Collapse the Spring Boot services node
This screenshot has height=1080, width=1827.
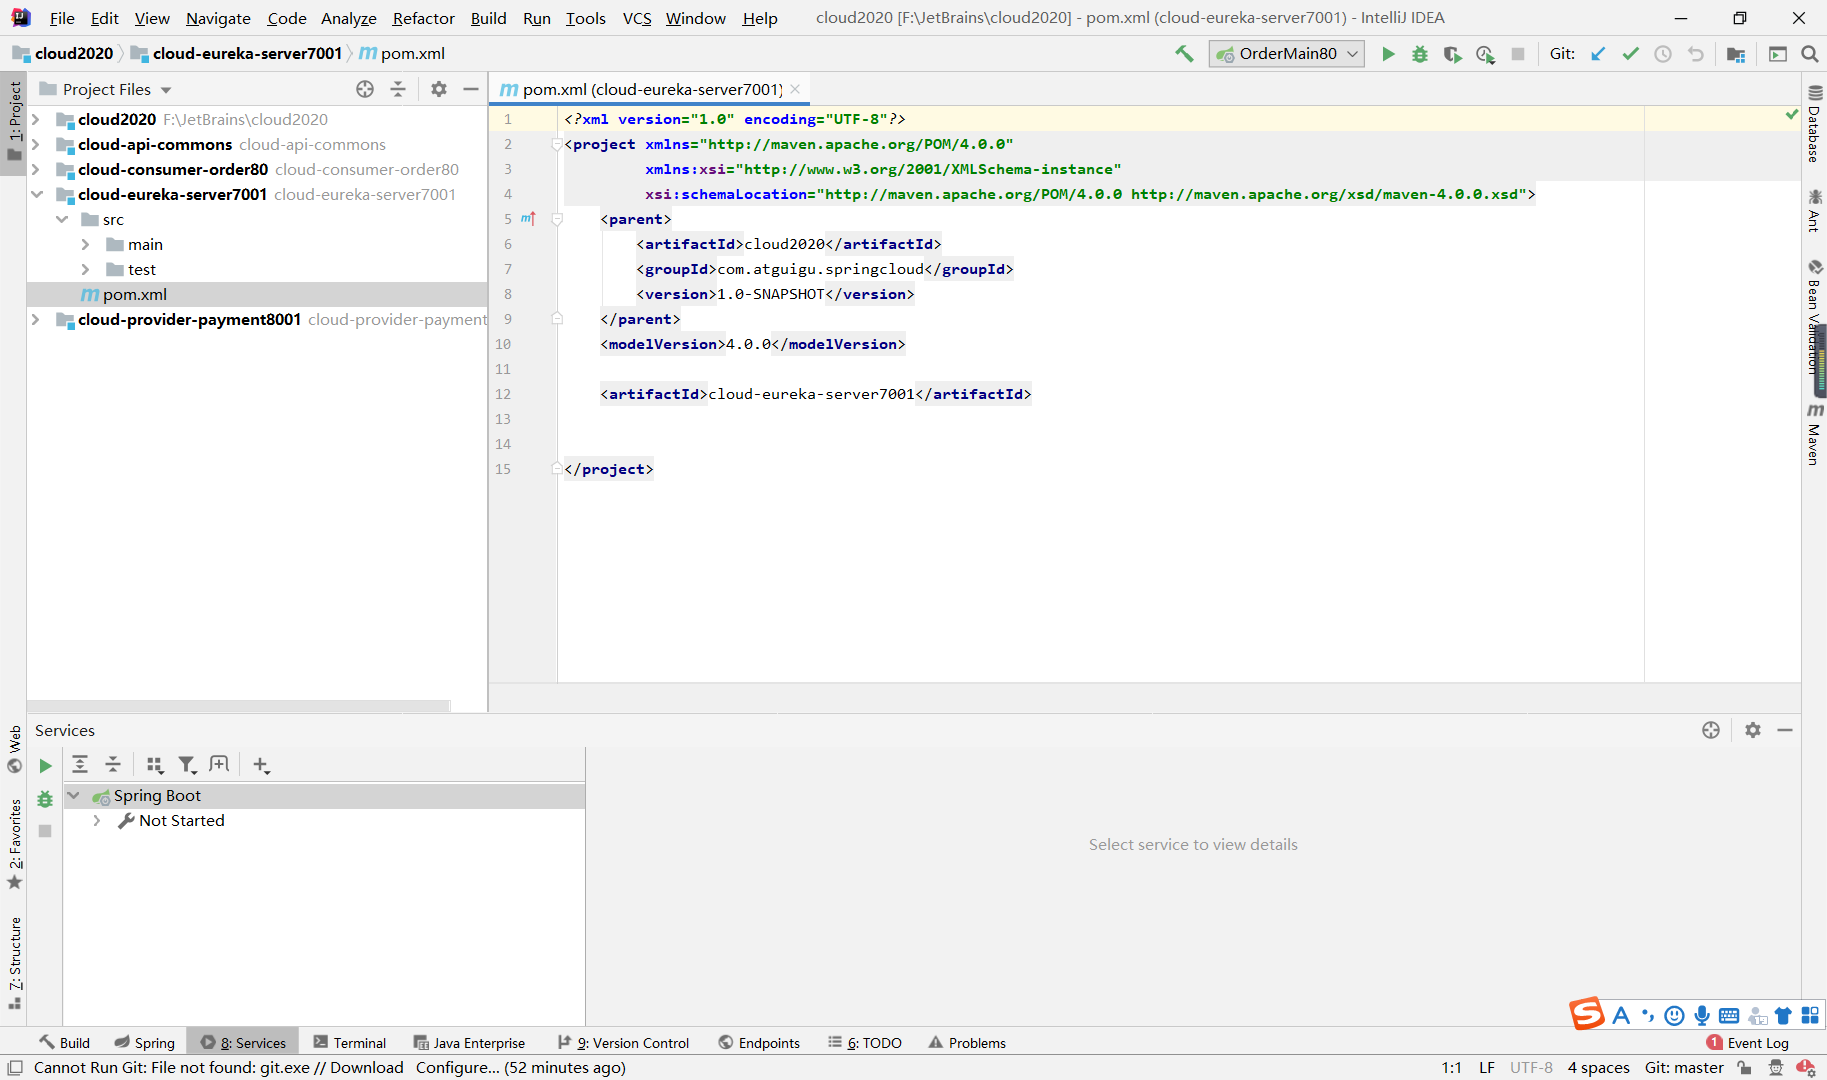(x=73, y=796)
